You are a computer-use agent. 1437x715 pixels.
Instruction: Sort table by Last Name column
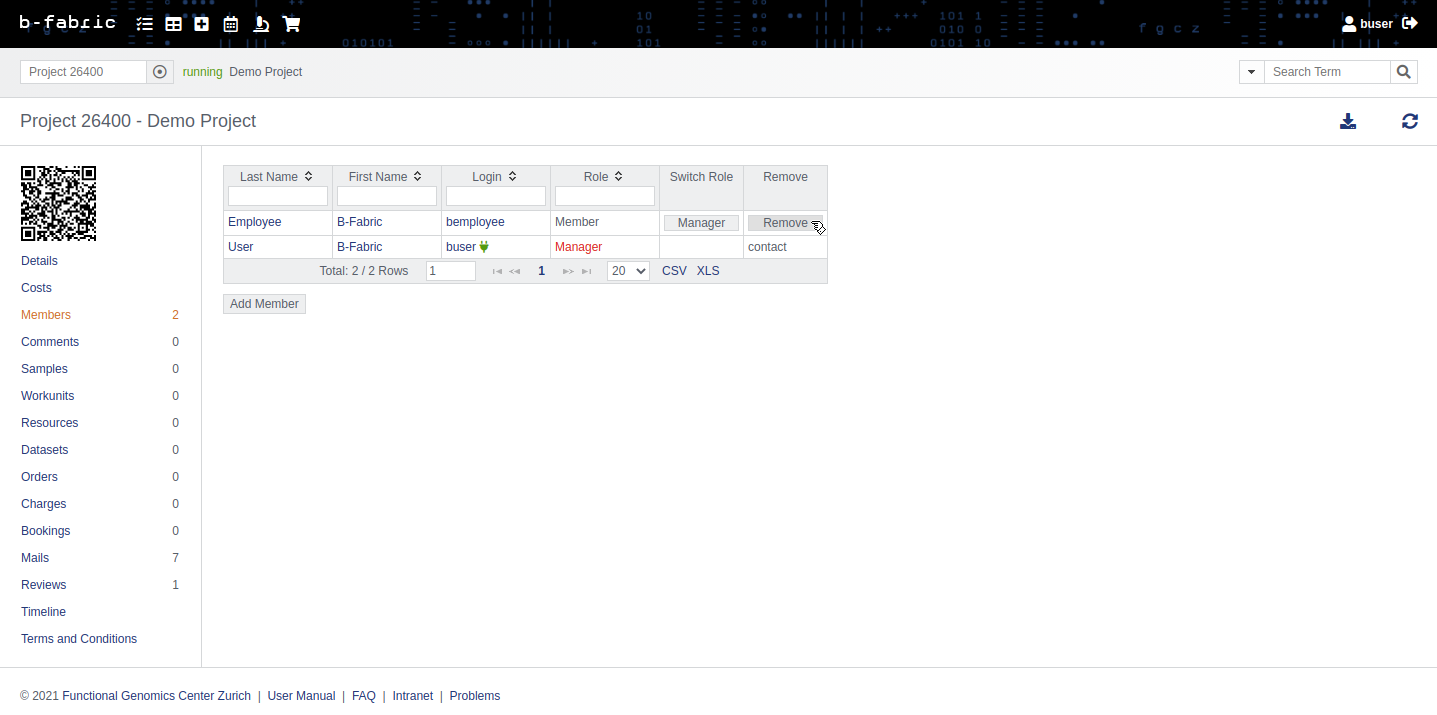point(276,177)
